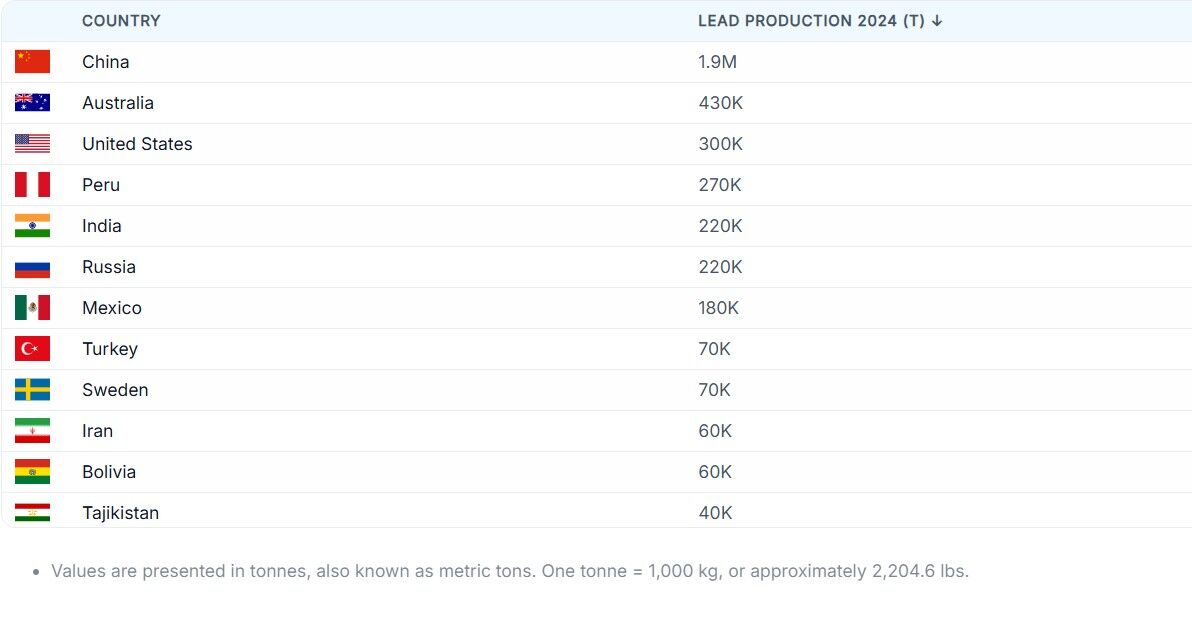The height and width of the screenshot is (631, 1192).
Task: Click the Peru flag icon
Action: 32,185
